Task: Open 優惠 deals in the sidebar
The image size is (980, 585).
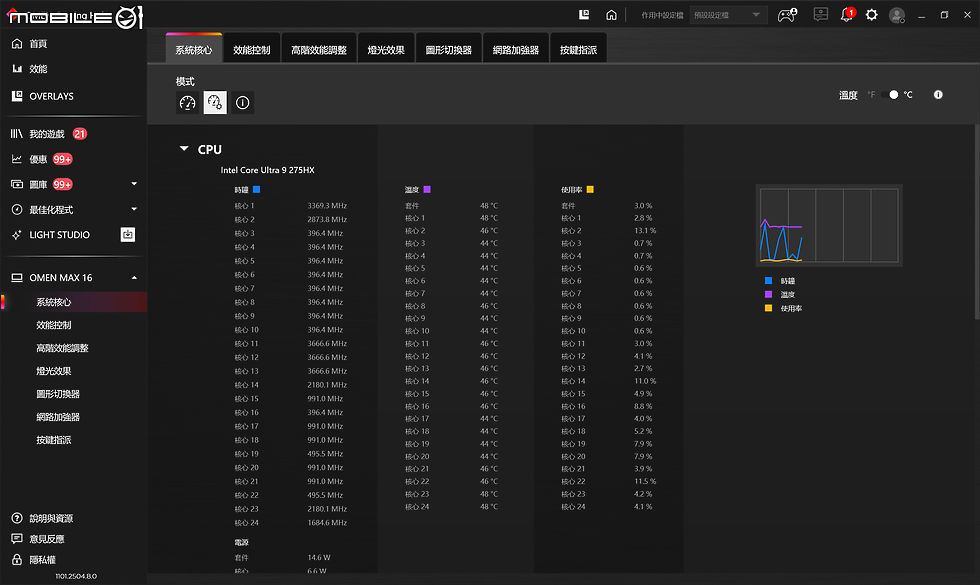Action: pyautogui.click(x=41, y=159)
